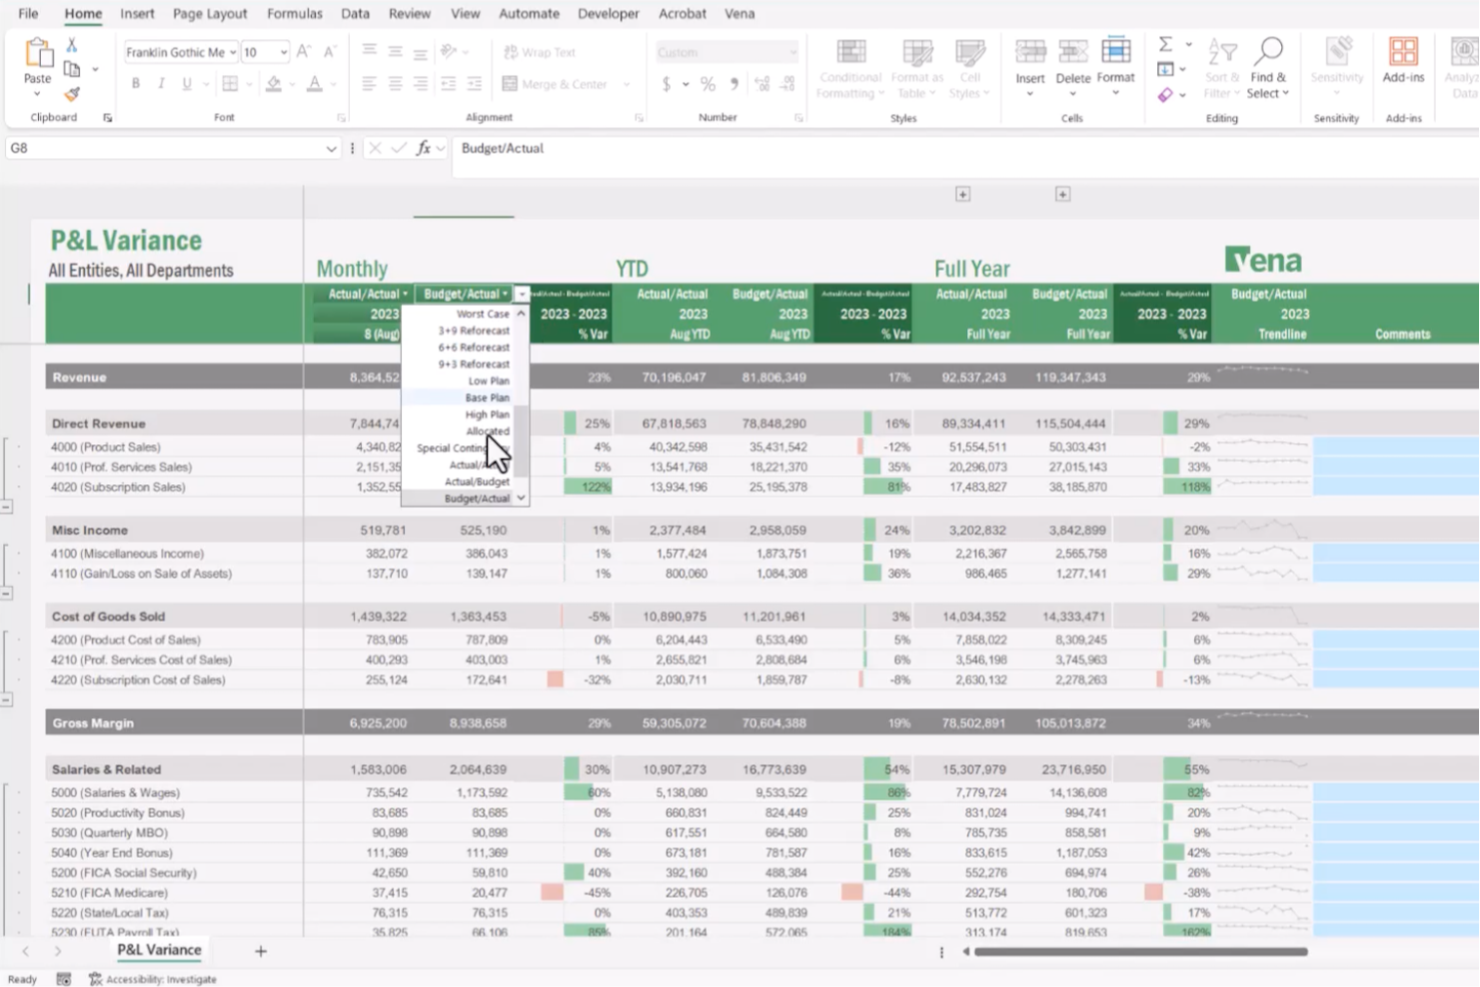Click the Insert Function fx icon
The width and height of the screenshot is (1480, 987).
pyautogui.click(x=424, y=148)
